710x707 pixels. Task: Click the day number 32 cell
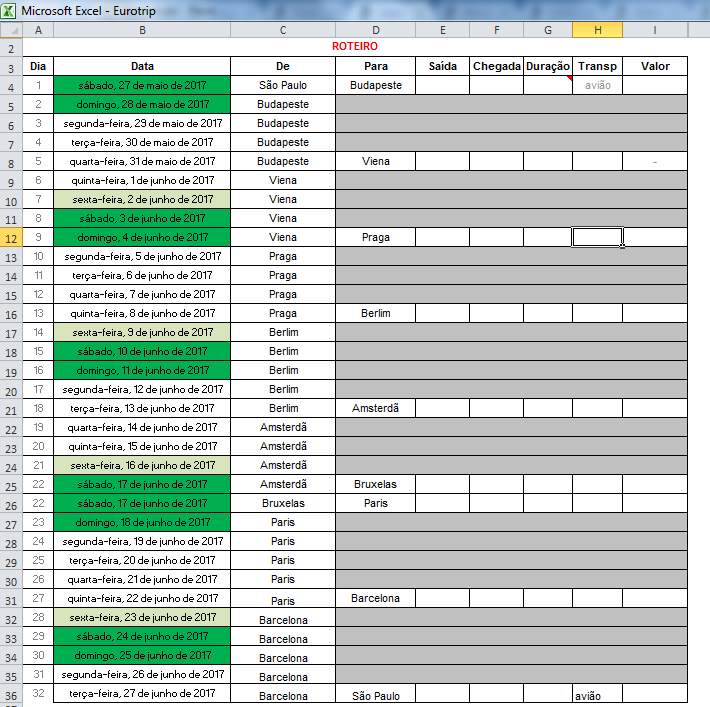pos(38,693)
